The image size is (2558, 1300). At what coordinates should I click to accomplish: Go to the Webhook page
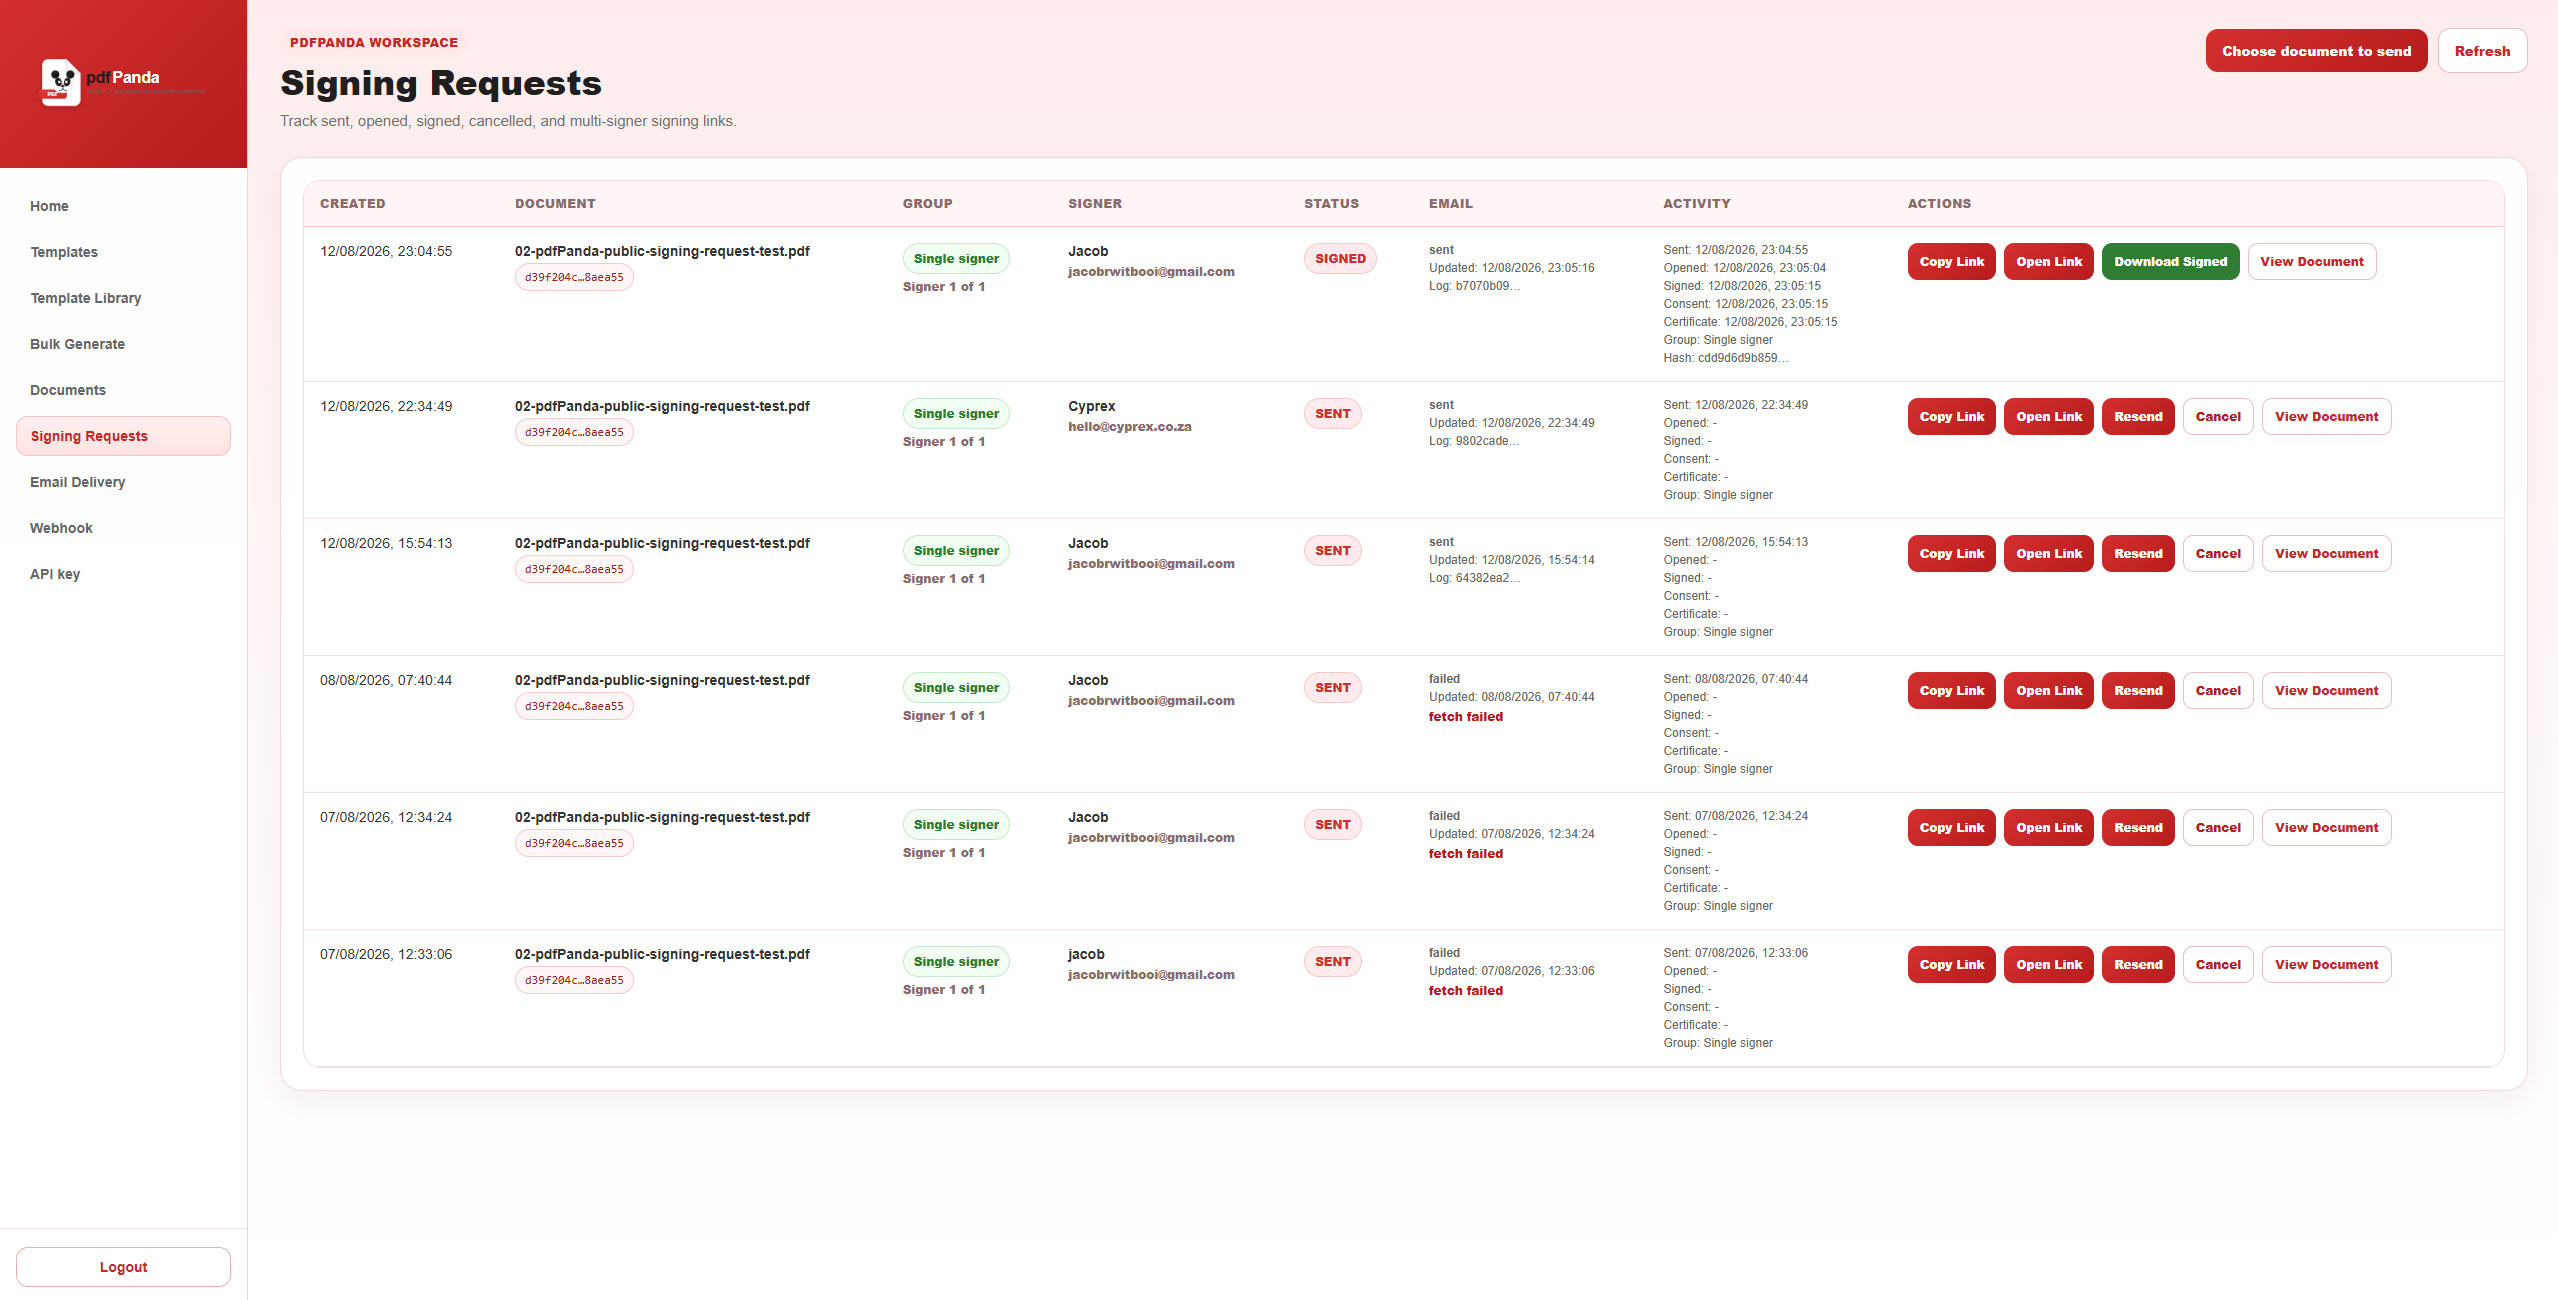click(123, 528)
